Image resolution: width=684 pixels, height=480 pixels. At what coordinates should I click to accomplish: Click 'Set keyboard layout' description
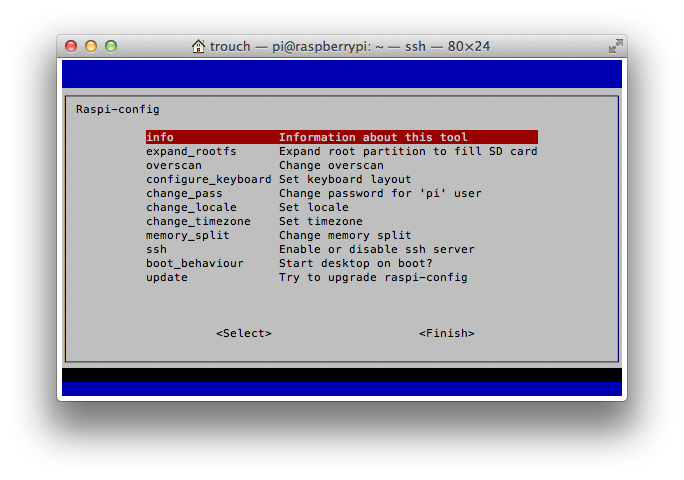point(345,179)
